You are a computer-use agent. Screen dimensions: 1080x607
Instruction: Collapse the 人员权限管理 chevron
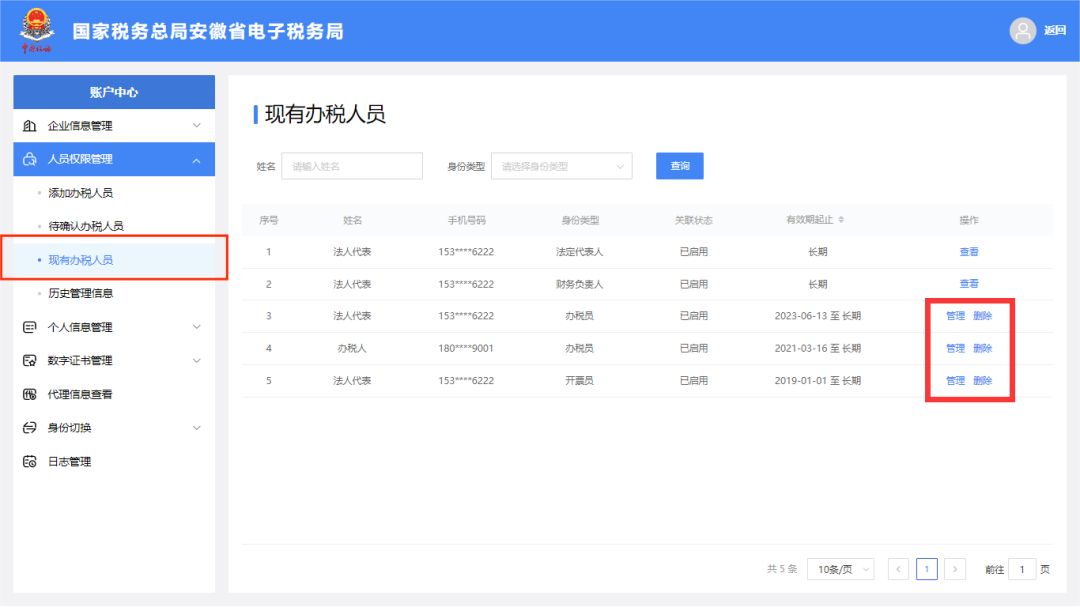click(196, 160)
